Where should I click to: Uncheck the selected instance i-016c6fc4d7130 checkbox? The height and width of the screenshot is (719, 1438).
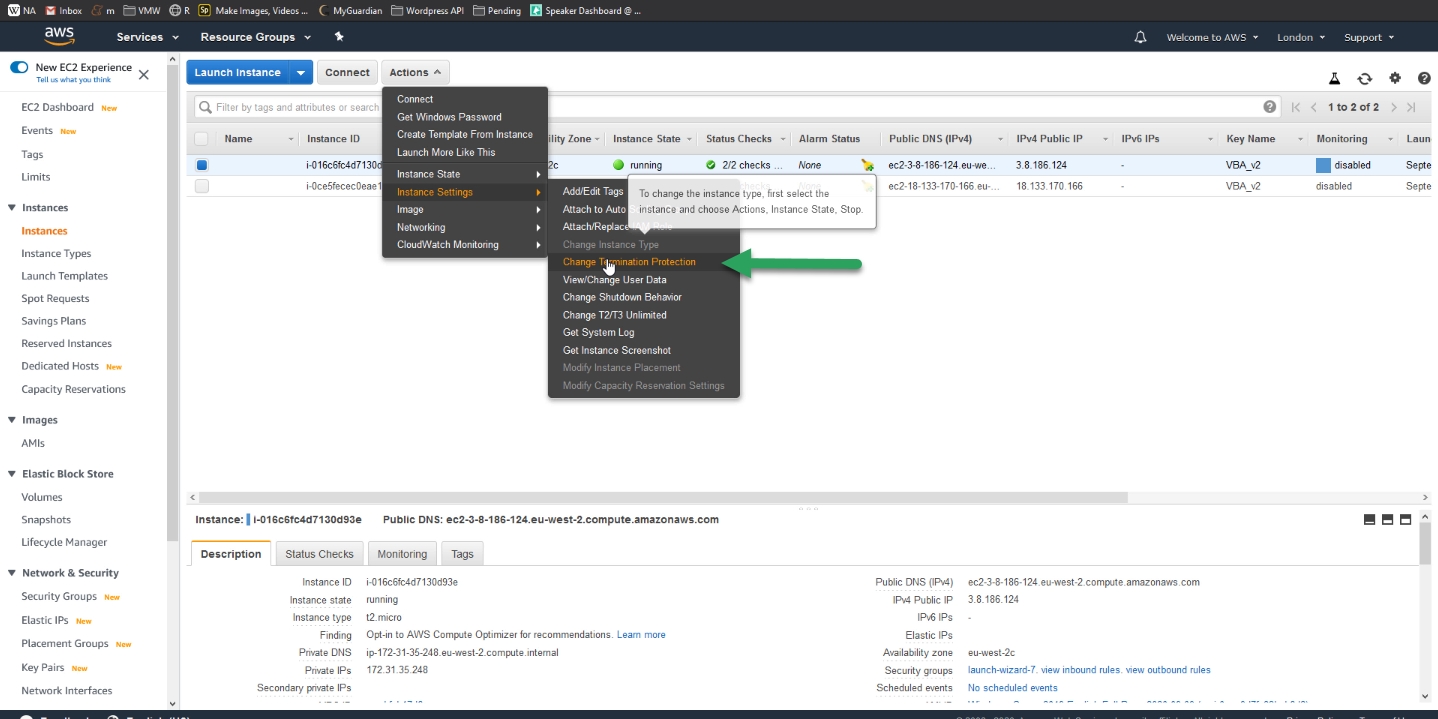tap(202, 165)
